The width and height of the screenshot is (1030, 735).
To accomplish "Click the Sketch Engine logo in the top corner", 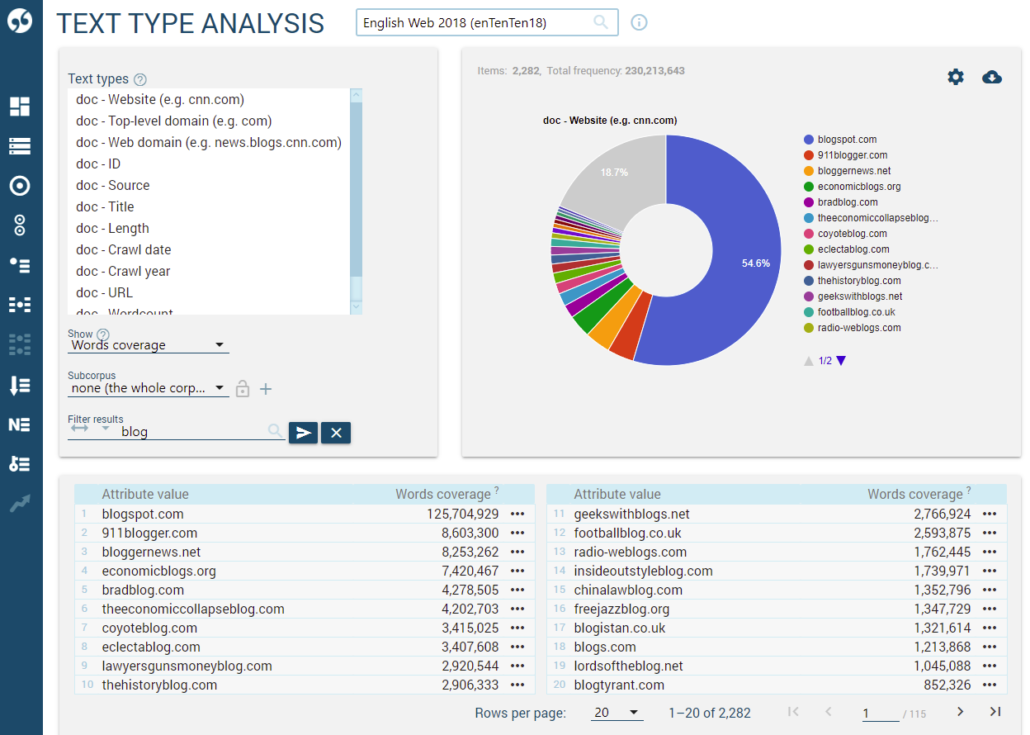I will (x=20, y=22).
